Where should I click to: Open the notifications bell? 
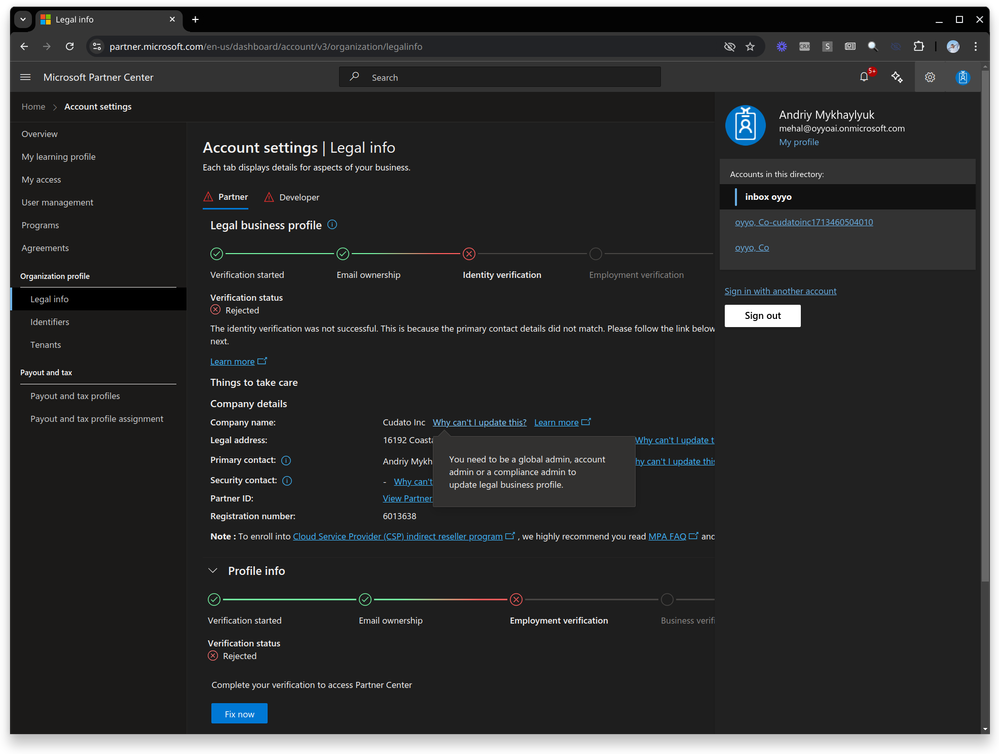point(864,76)
